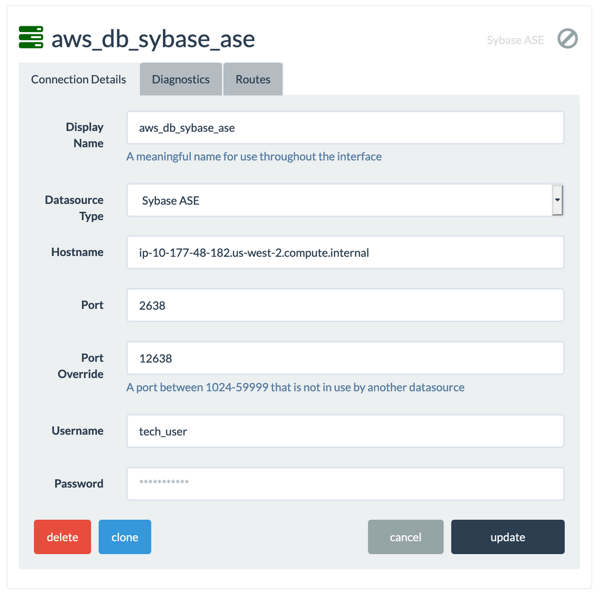
Task: Click the grey cancel button
Action: click(x=406, y=537)
